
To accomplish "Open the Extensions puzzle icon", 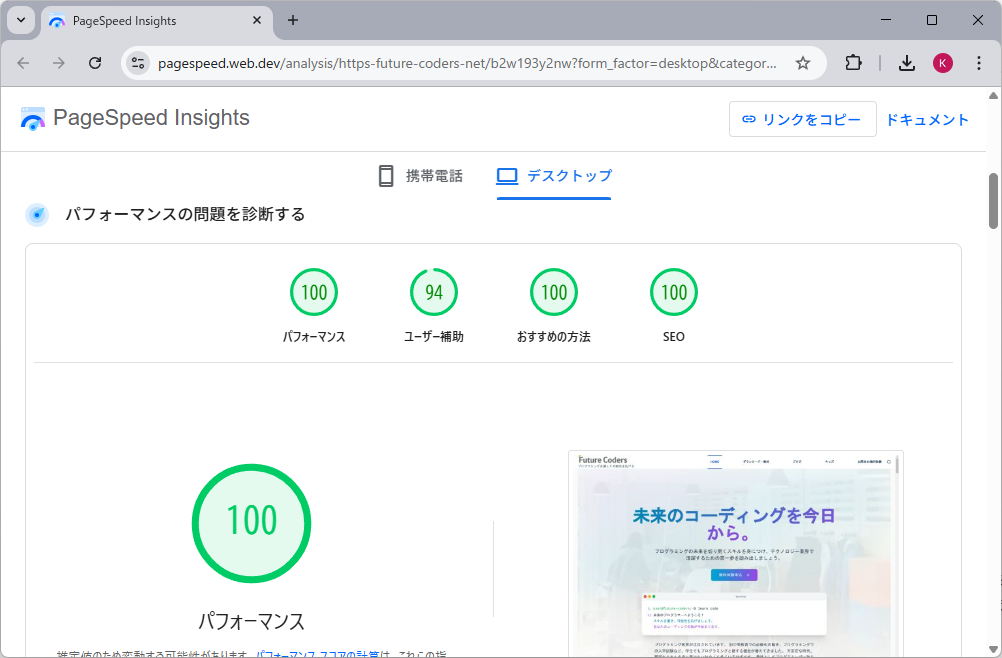I will pos(853,63).
